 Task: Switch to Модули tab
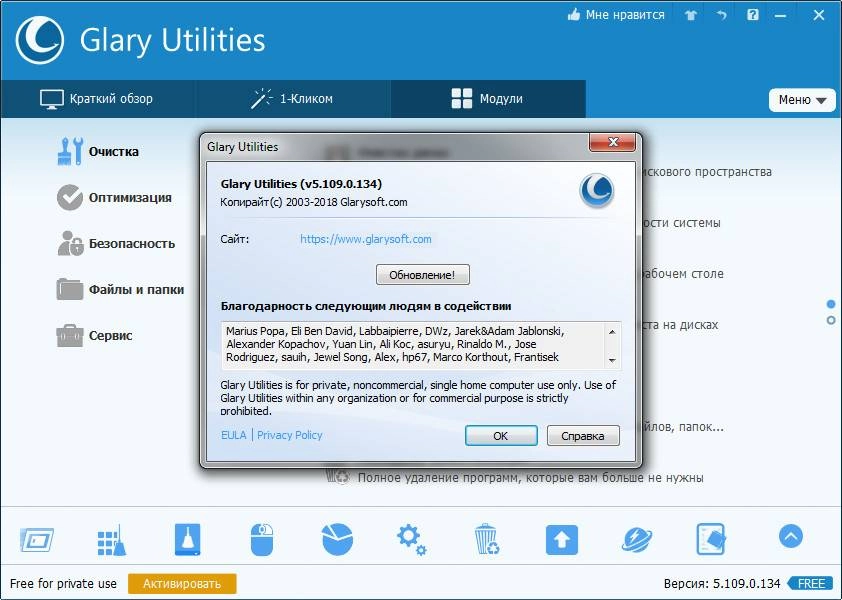coord(488,99)
